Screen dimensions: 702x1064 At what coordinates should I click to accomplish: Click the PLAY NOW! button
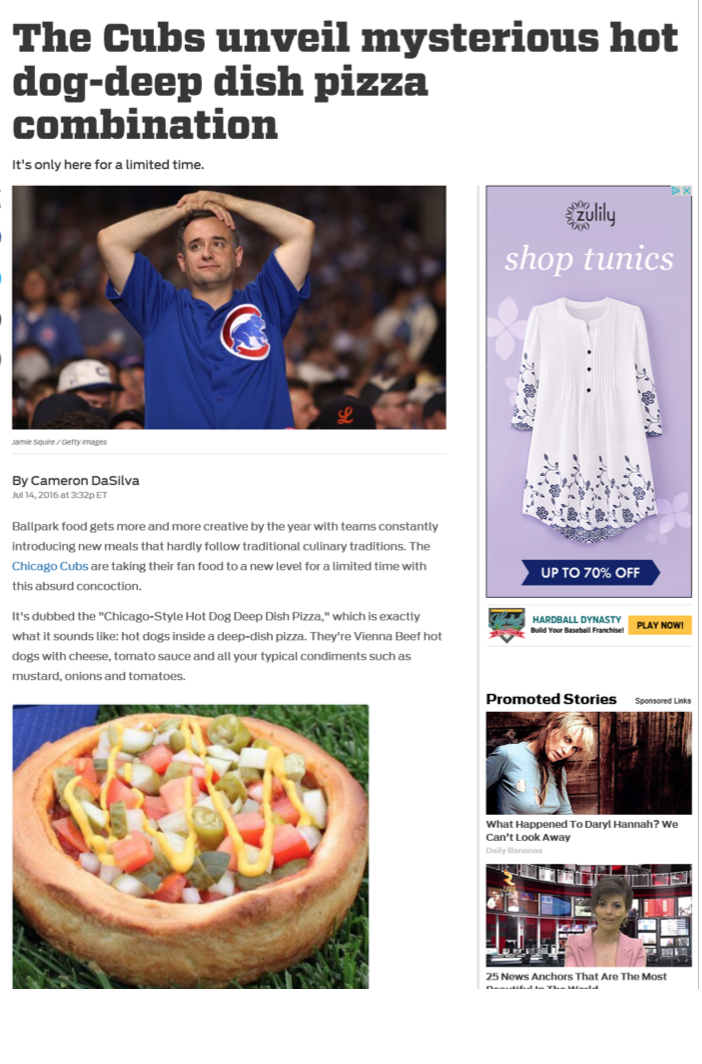[660, 625]
